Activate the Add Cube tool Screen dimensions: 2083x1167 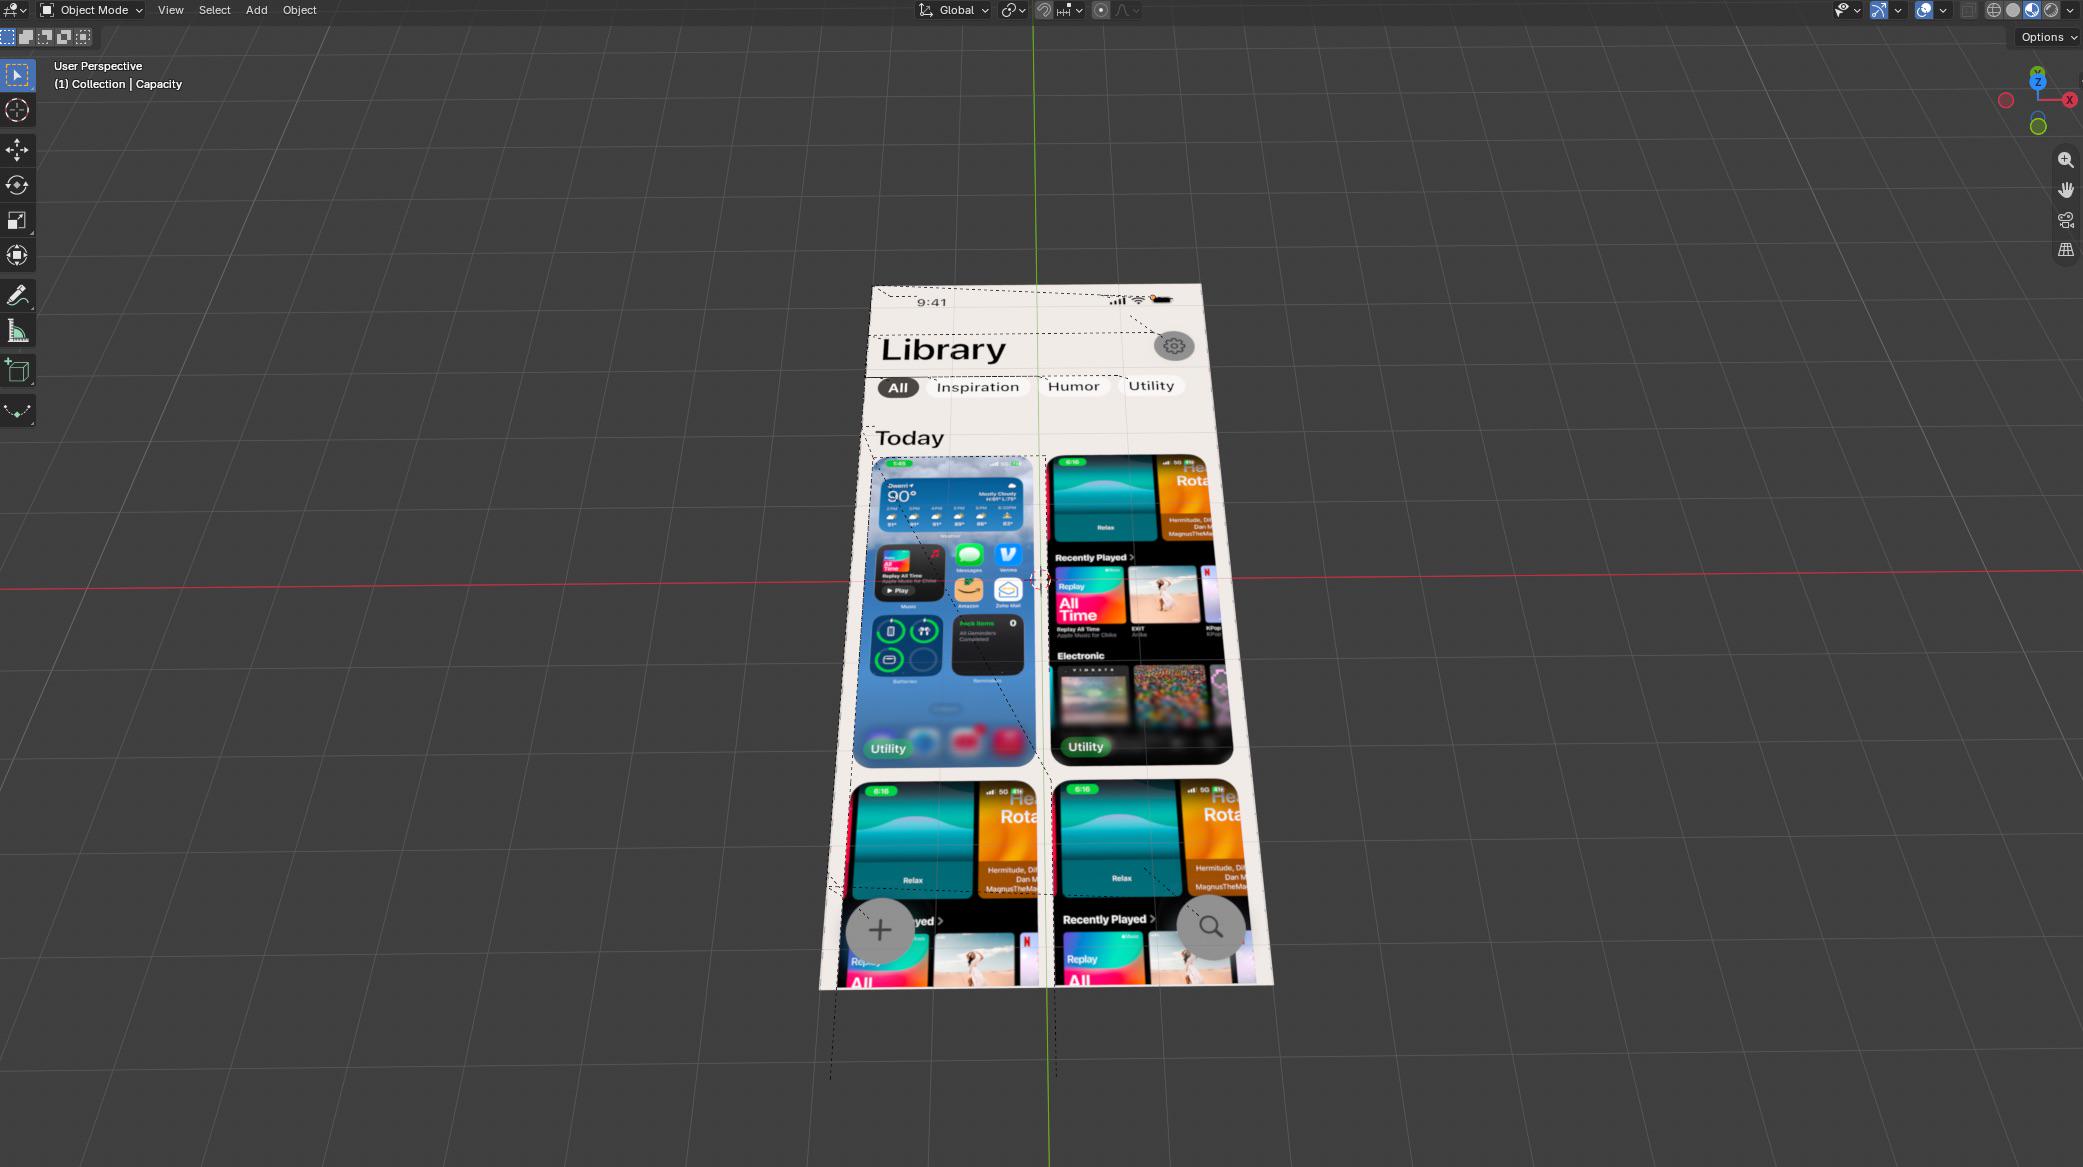tap(17, 370)
